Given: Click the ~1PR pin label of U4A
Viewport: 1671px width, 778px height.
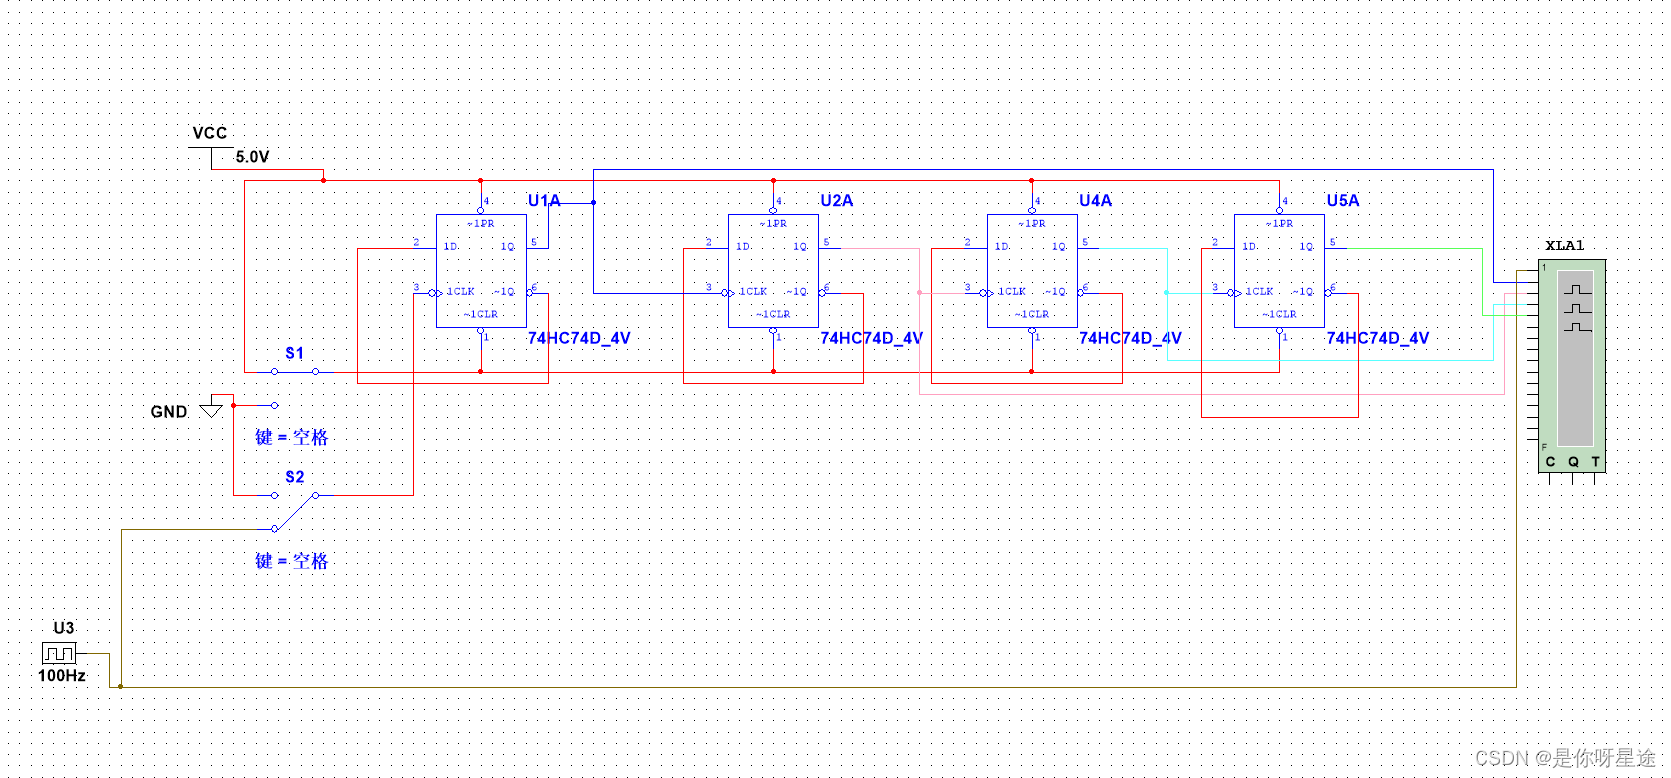Looking at the screenshot, I should (1032, 224).
